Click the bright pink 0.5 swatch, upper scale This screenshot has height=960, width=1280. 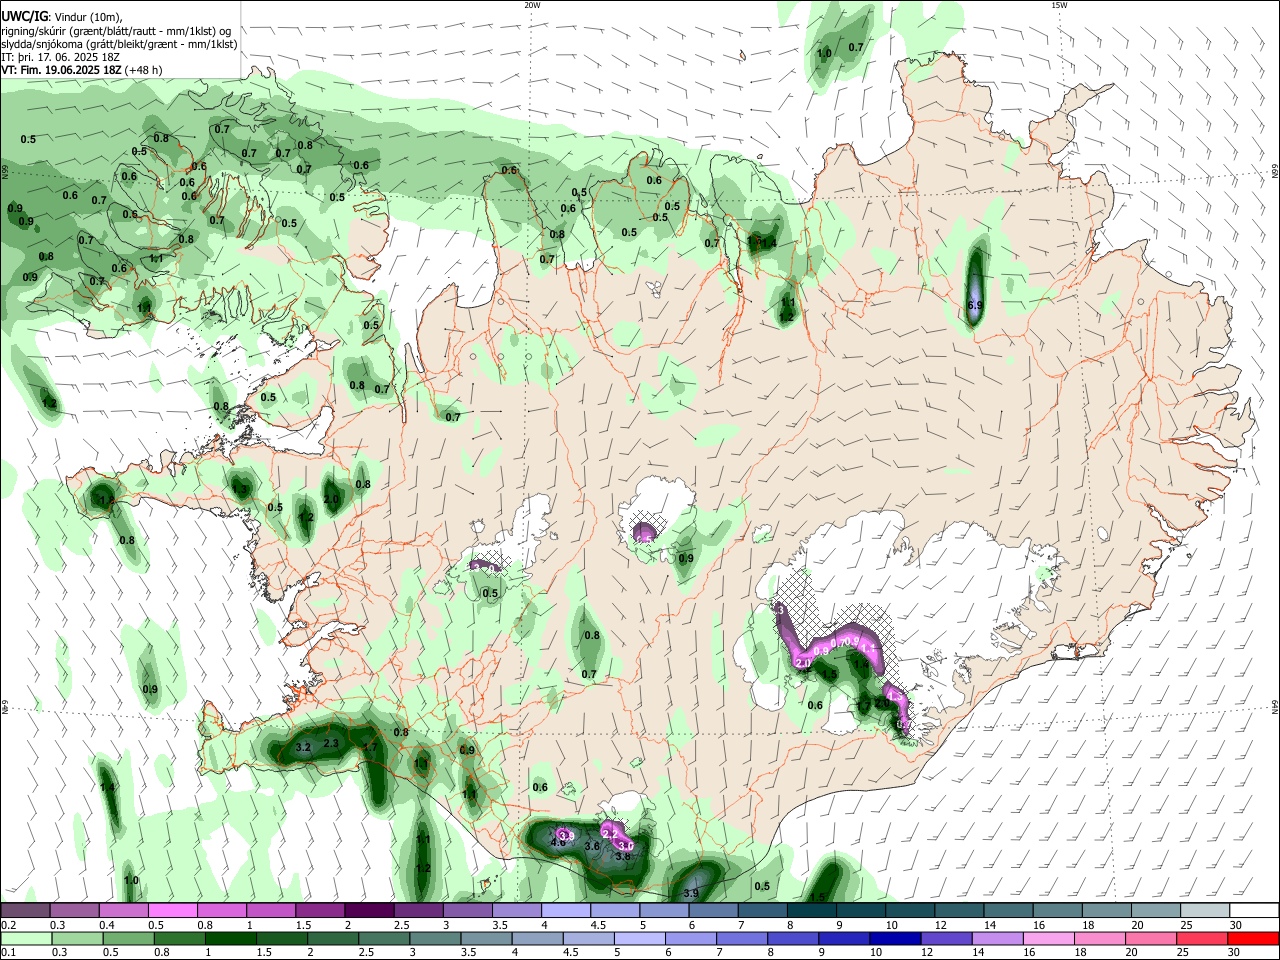tap(172, 910)
